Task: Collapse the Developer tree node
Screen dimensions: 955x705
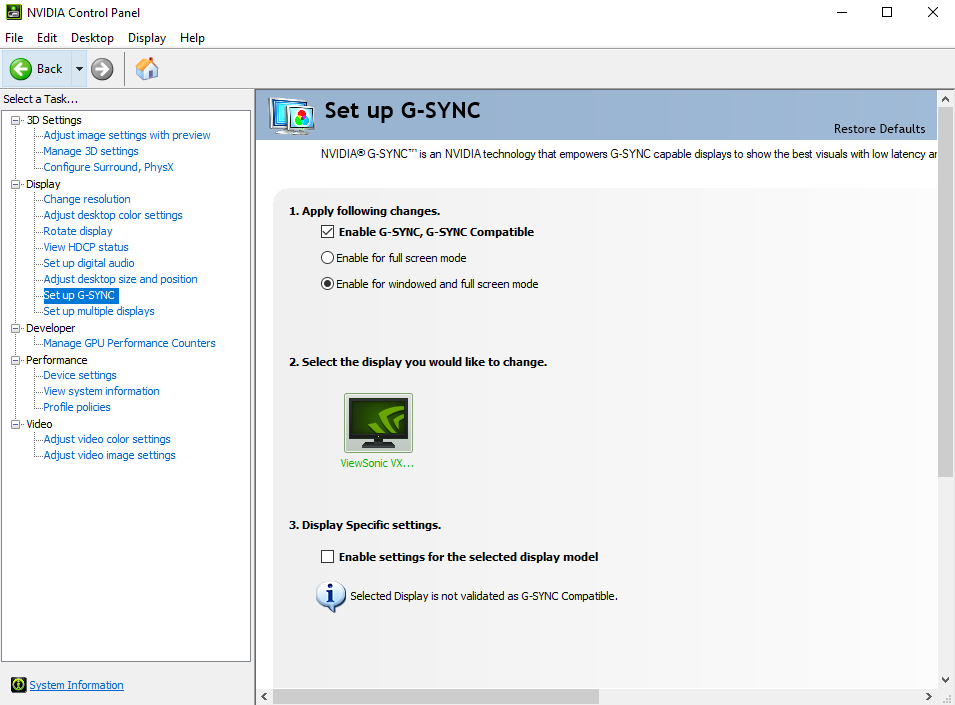Action: point(16,328)
